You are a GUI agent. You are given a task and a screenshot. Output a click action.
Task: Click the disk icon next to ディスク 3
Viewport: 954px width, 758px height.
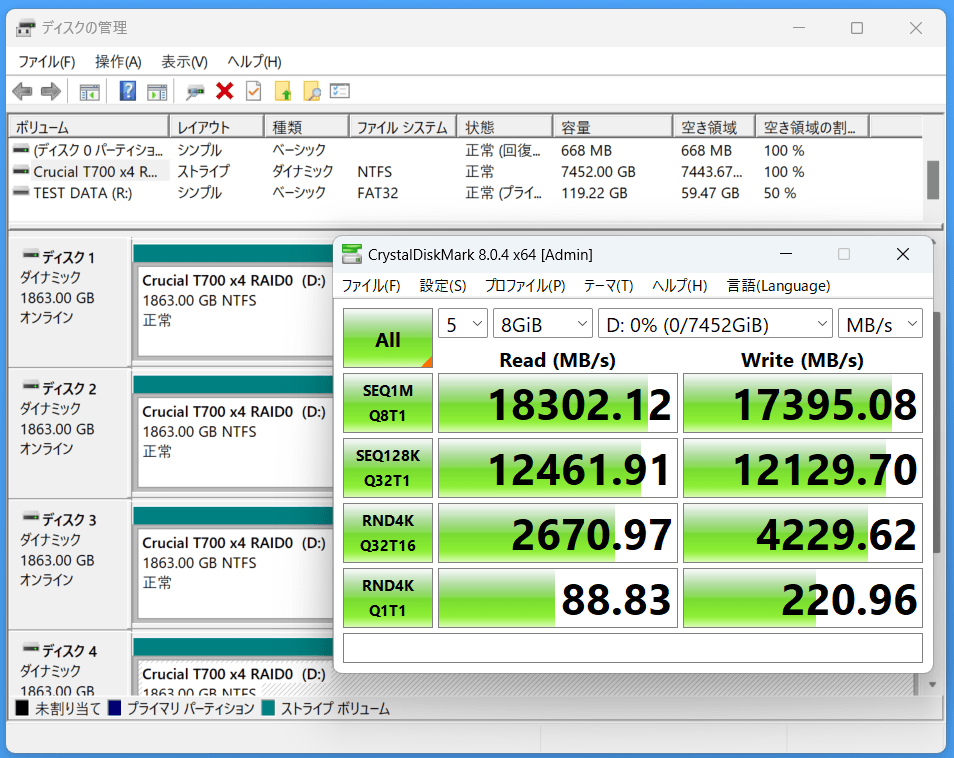30,517
